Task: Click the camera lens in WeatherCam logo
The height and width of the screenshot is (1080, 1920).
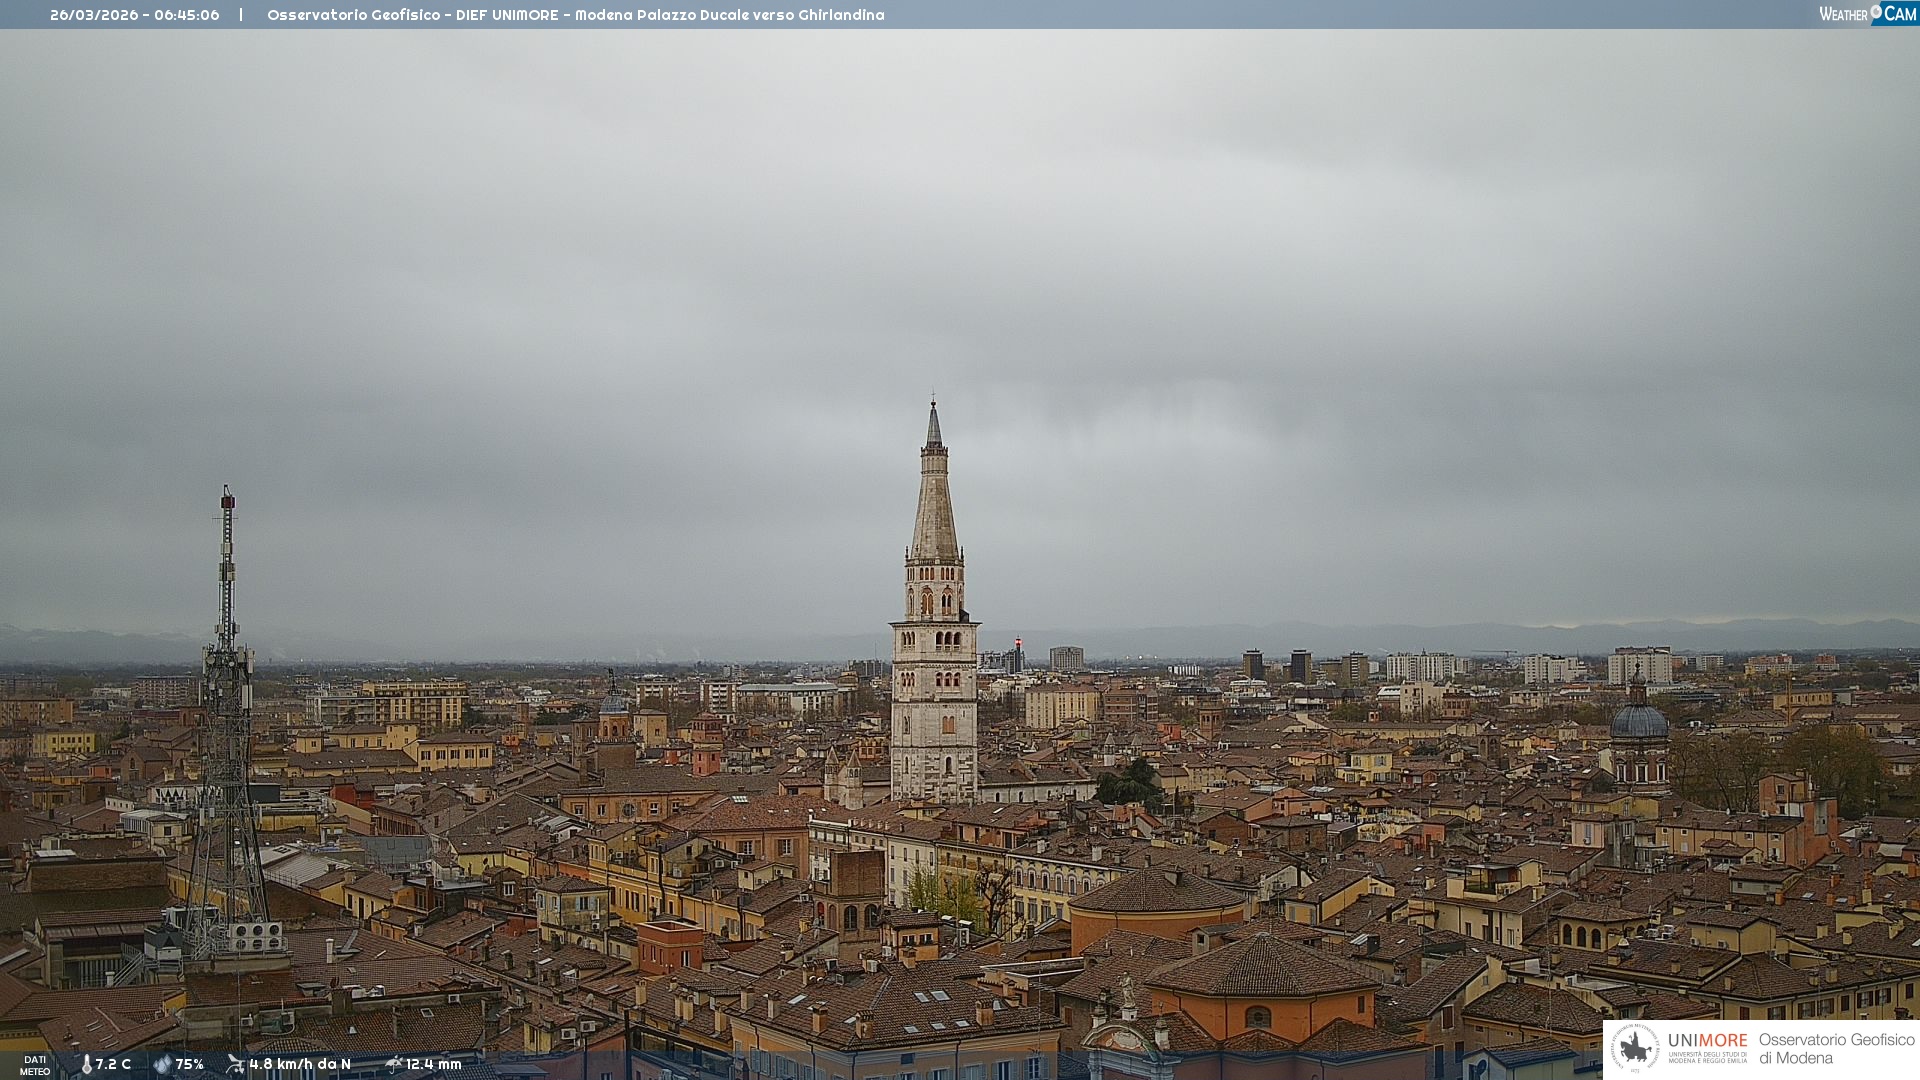Action: point(1876,12)
